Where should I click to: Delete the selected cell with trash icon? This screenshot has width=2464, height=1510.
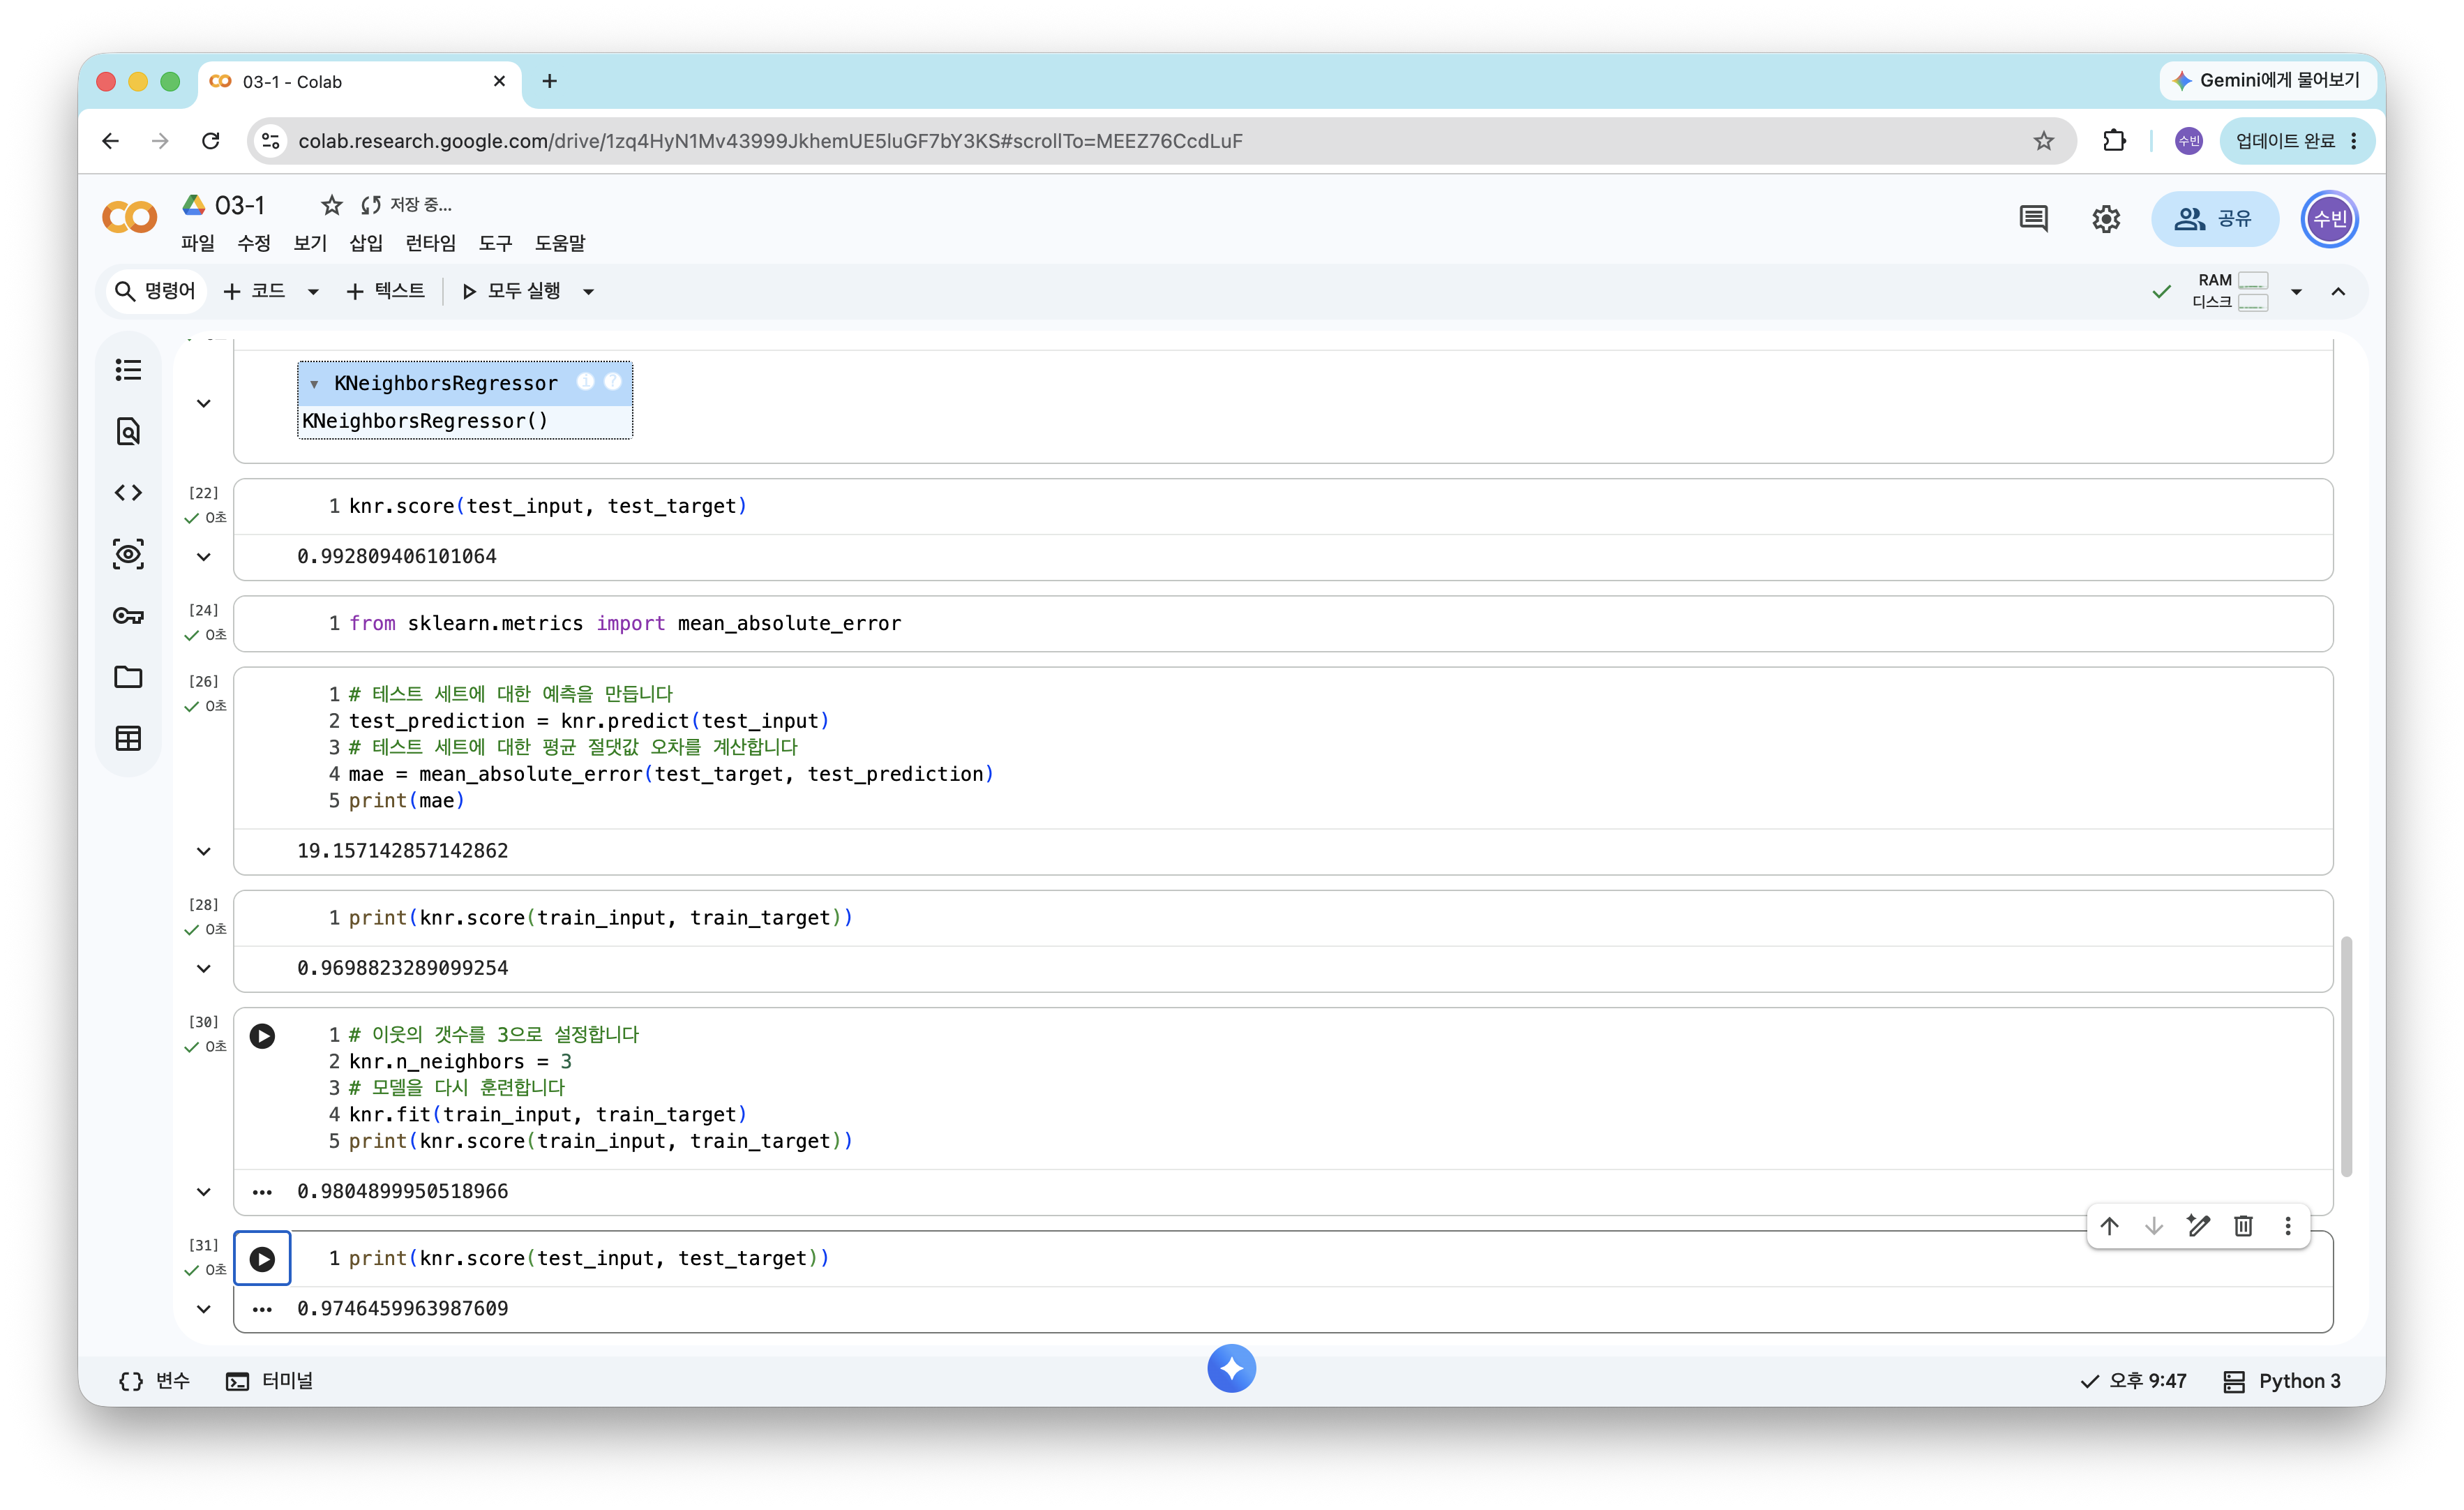pos(2243,1226)
